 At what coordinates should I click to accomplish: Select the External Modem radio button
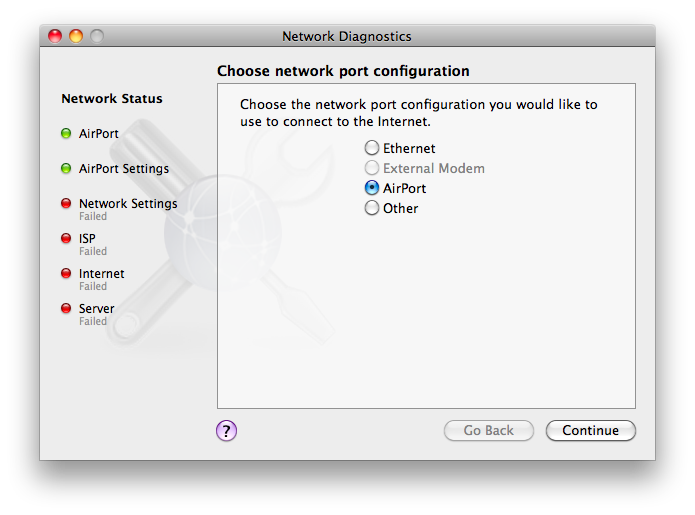tap(372, 168)
